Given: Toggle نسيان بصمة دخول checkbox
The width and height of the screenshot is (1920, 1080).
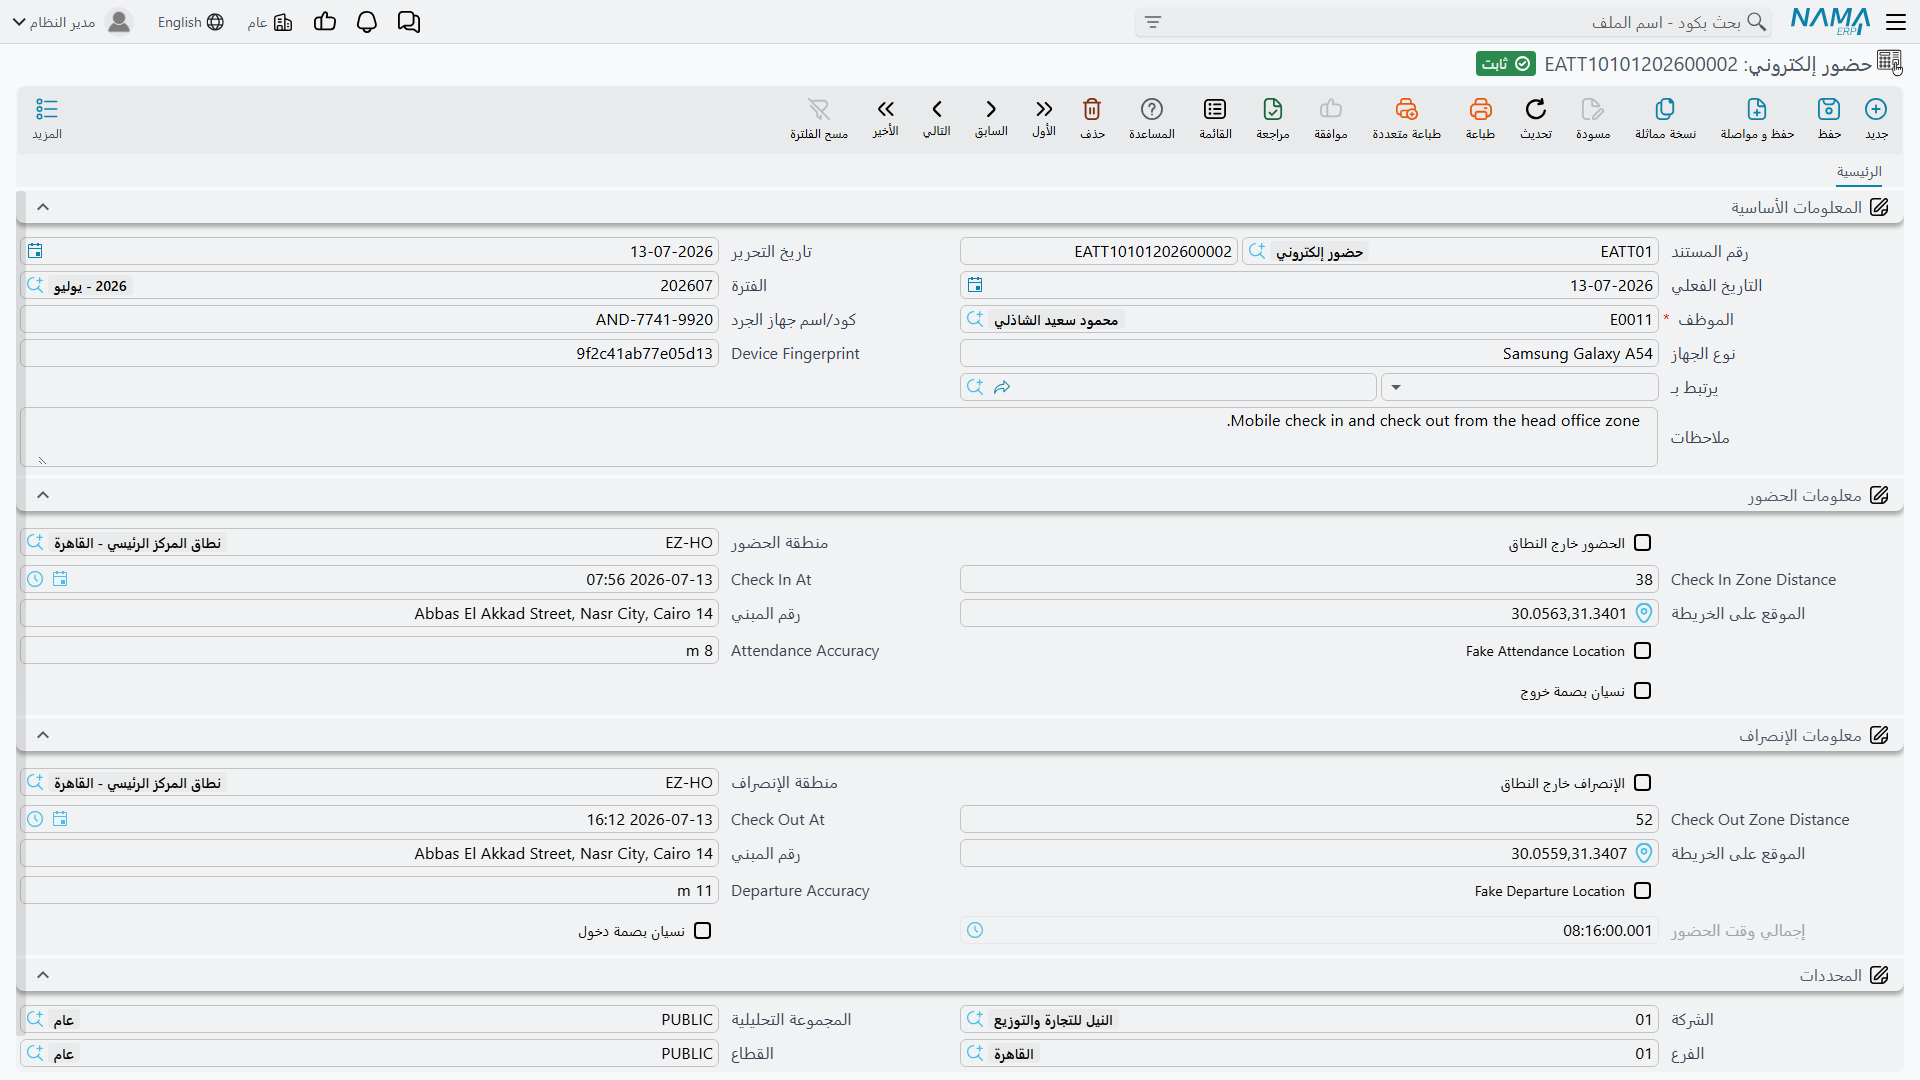Looking at the screenshot, I should [x=703, y=931].
